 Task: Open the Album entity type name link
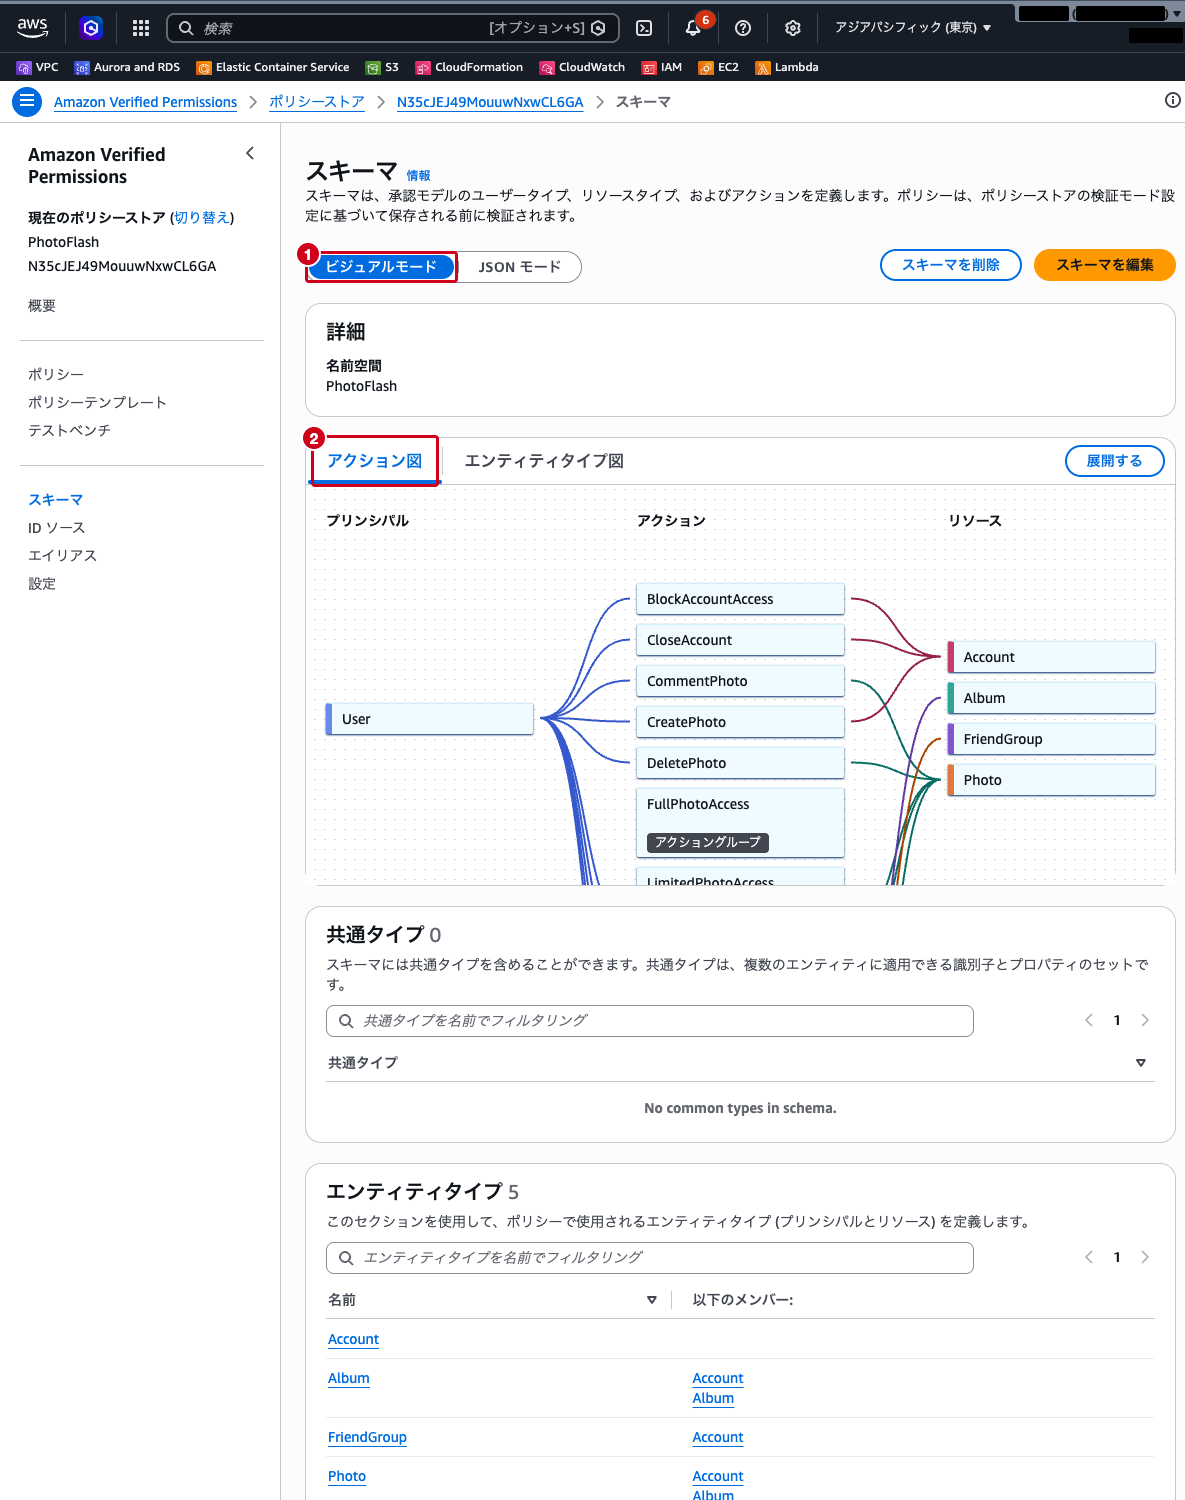(349, 1378)
